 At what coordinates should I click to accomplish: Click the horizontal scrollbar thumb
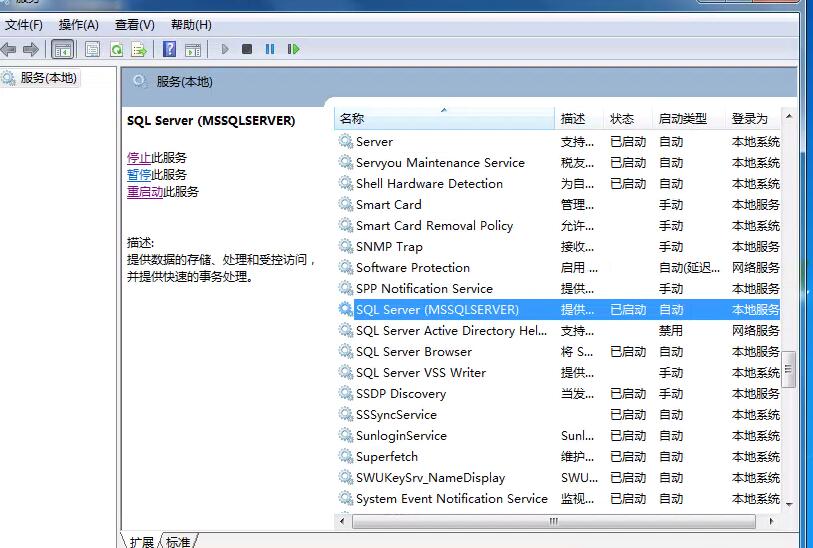click(554, 521)
